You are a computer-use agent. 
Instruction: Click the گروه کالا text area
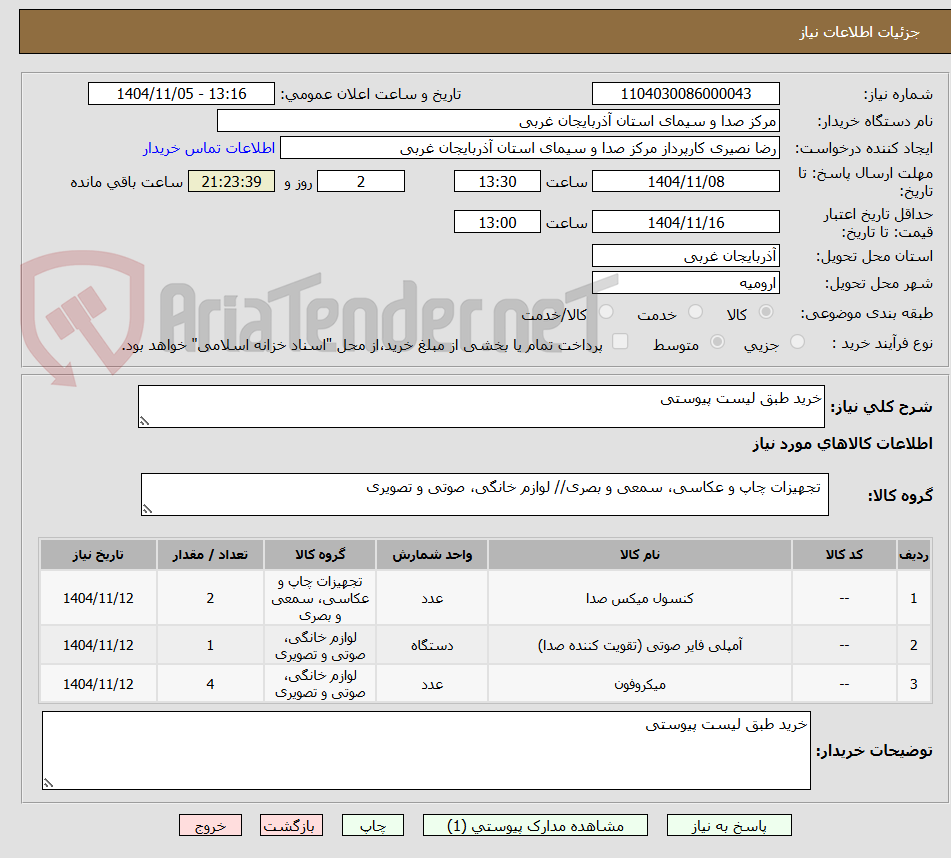tap(485, 494)
